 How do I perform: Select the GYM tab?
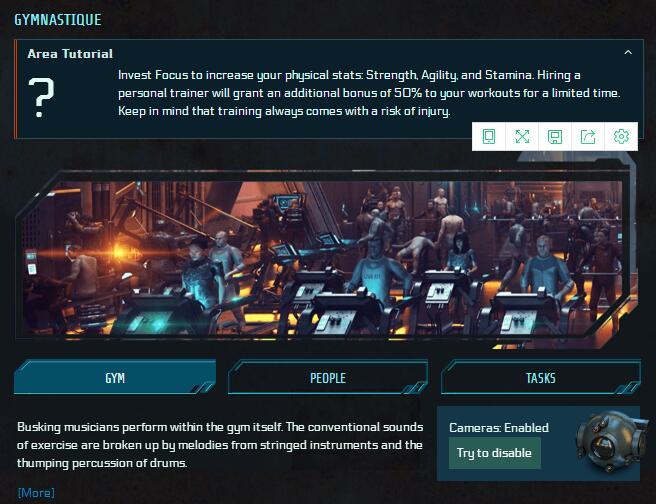tap(115, 377)
